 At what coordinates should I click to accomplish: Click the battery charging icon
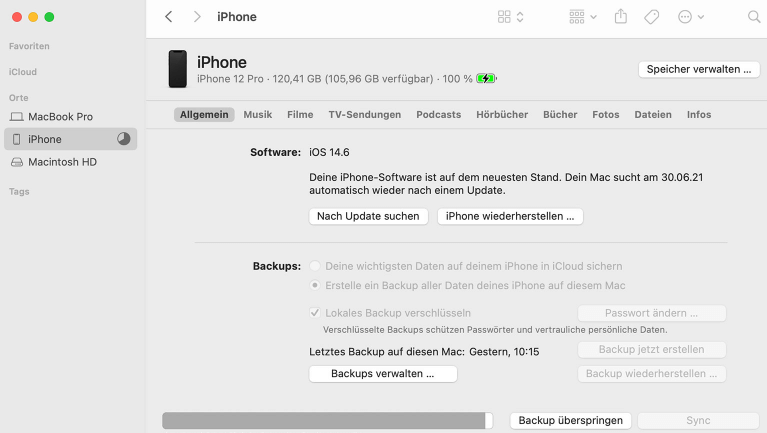point(486,78)
